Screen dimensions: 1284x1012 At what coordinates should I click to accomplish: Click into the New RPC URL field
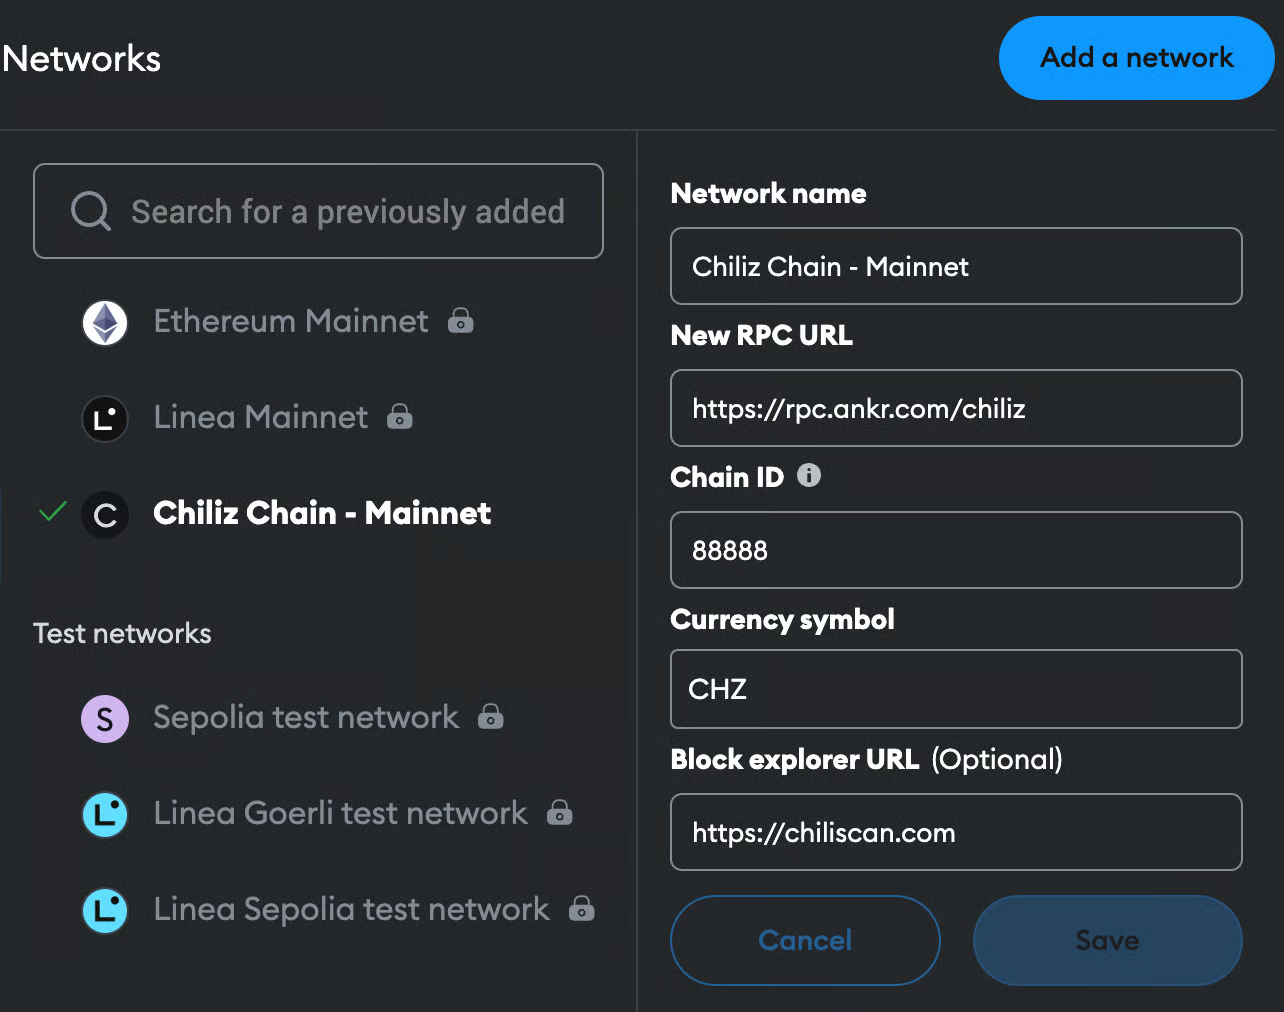pyautogui.click(x=956, y=409)
